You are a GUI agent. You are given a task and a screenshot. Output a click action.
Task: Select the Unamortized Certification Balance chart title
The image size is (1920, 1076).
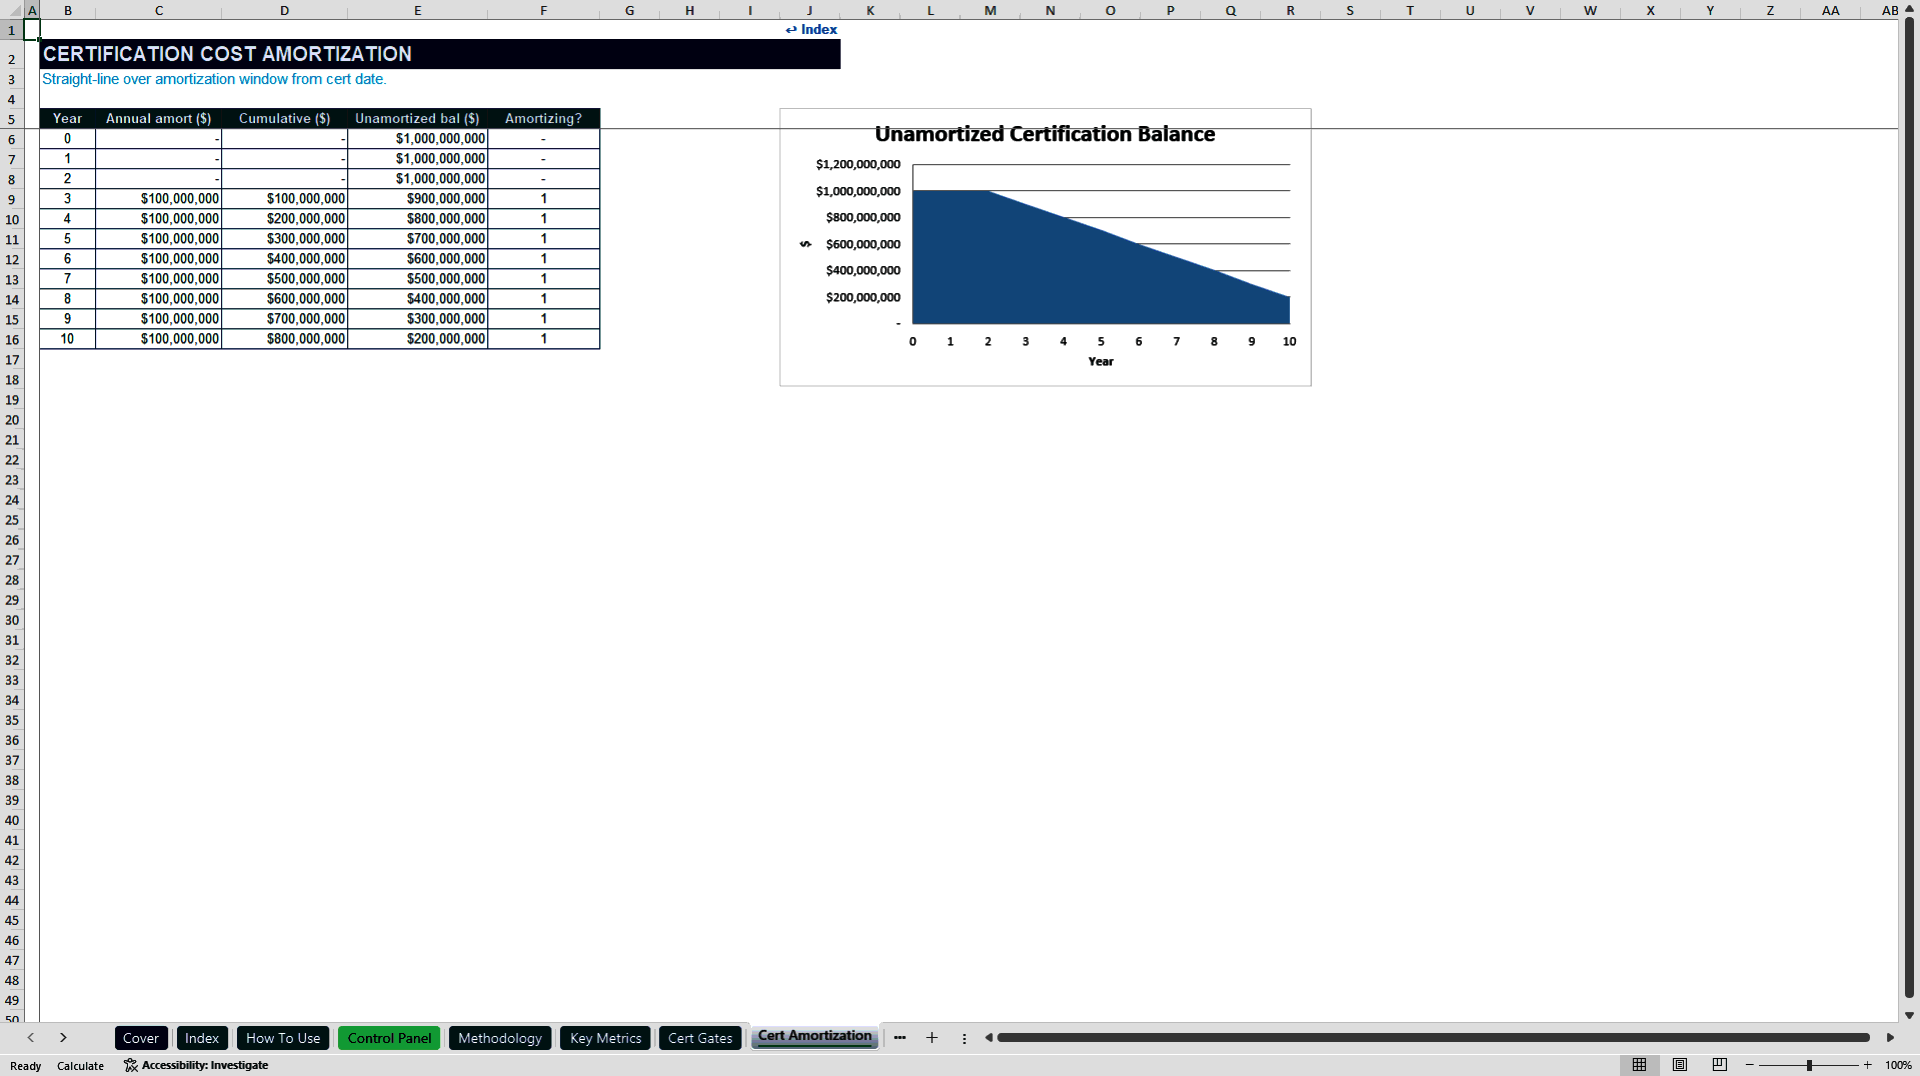pyautogui.click(x=1045, y=134)
